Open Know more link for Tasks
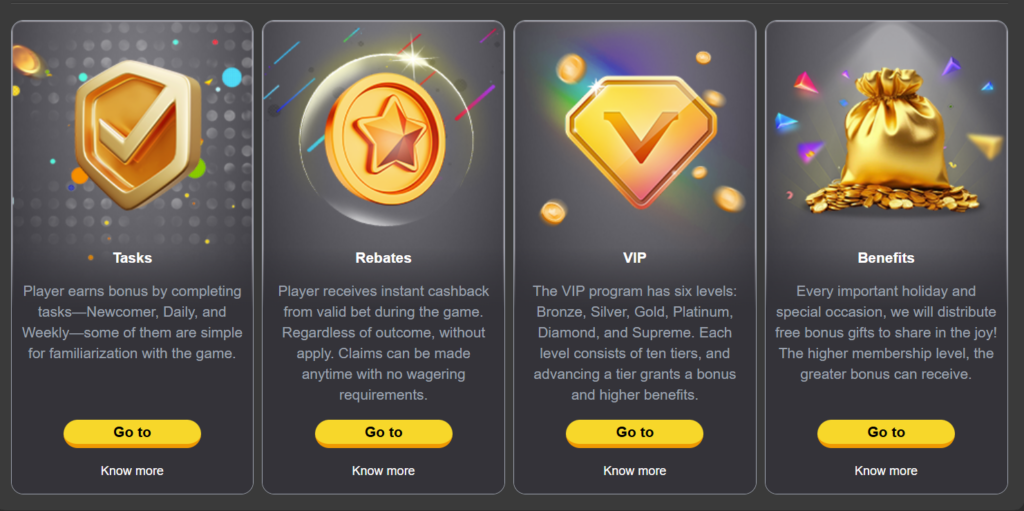 click(133, 470)
